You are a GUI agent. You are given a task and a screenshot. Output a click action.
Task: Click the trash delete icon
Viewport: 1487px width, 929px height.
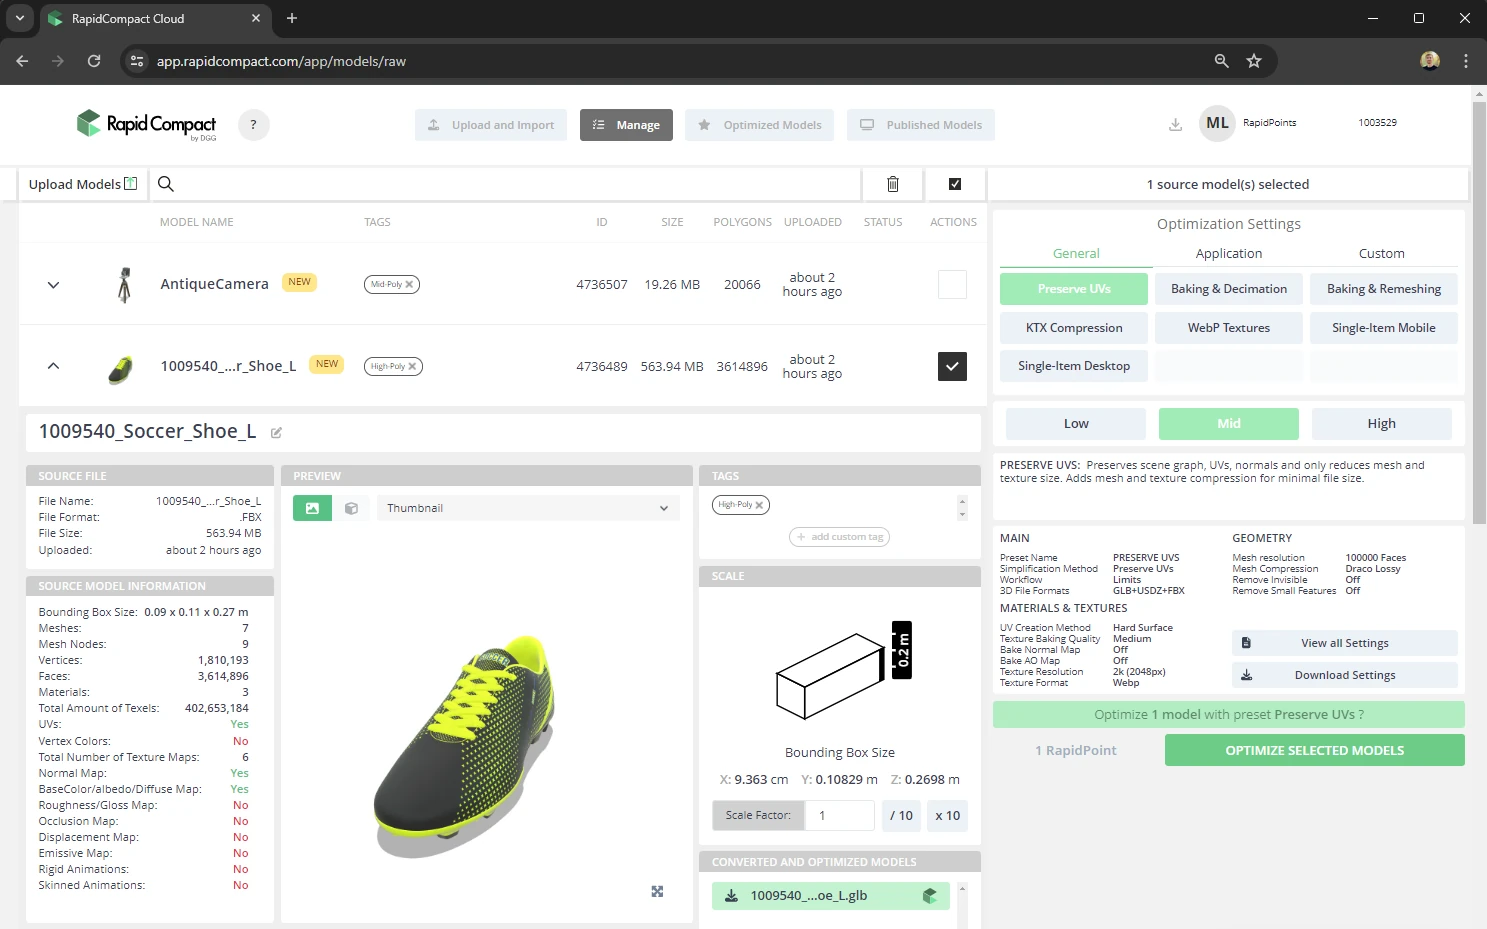click(x=893, y=184)
